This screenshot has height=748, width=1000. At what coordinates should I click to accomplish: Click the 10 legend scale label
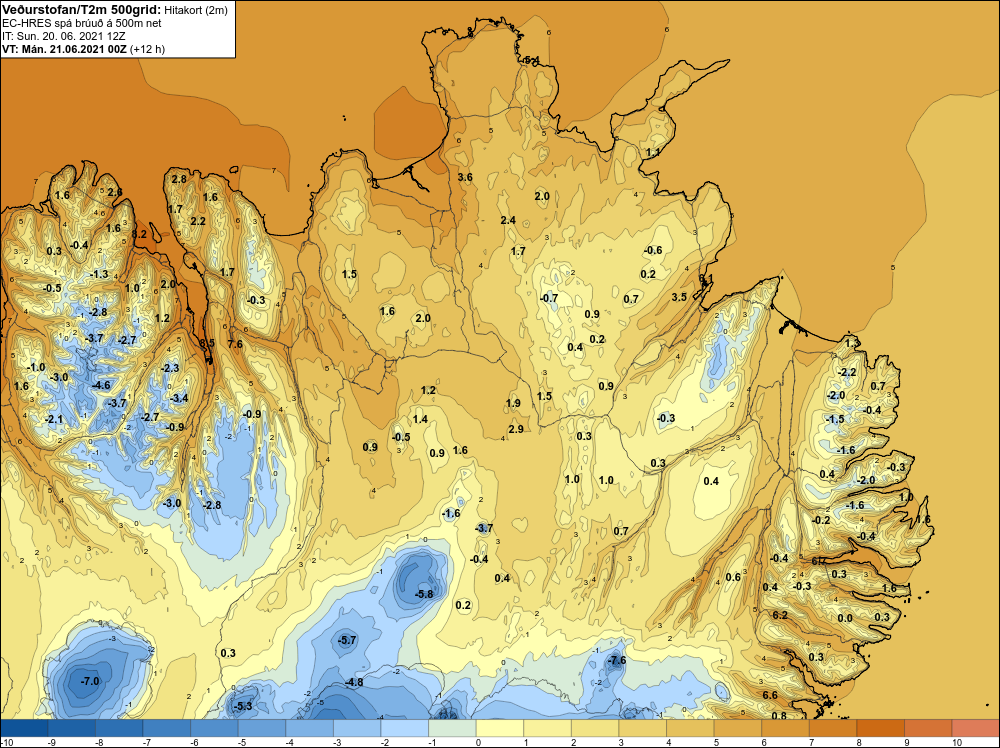pyautogui.click(x=957, y=742)
